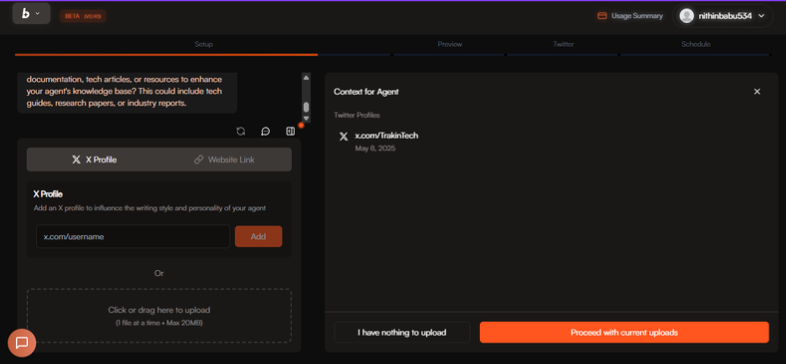Toggle the side panel layout icon

(290, 131)
